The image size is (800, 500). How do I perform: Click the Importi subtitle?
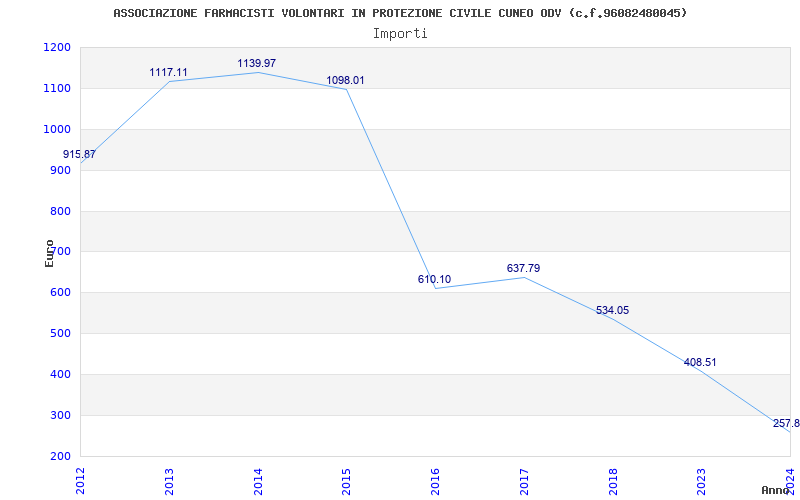click(400, 34)
